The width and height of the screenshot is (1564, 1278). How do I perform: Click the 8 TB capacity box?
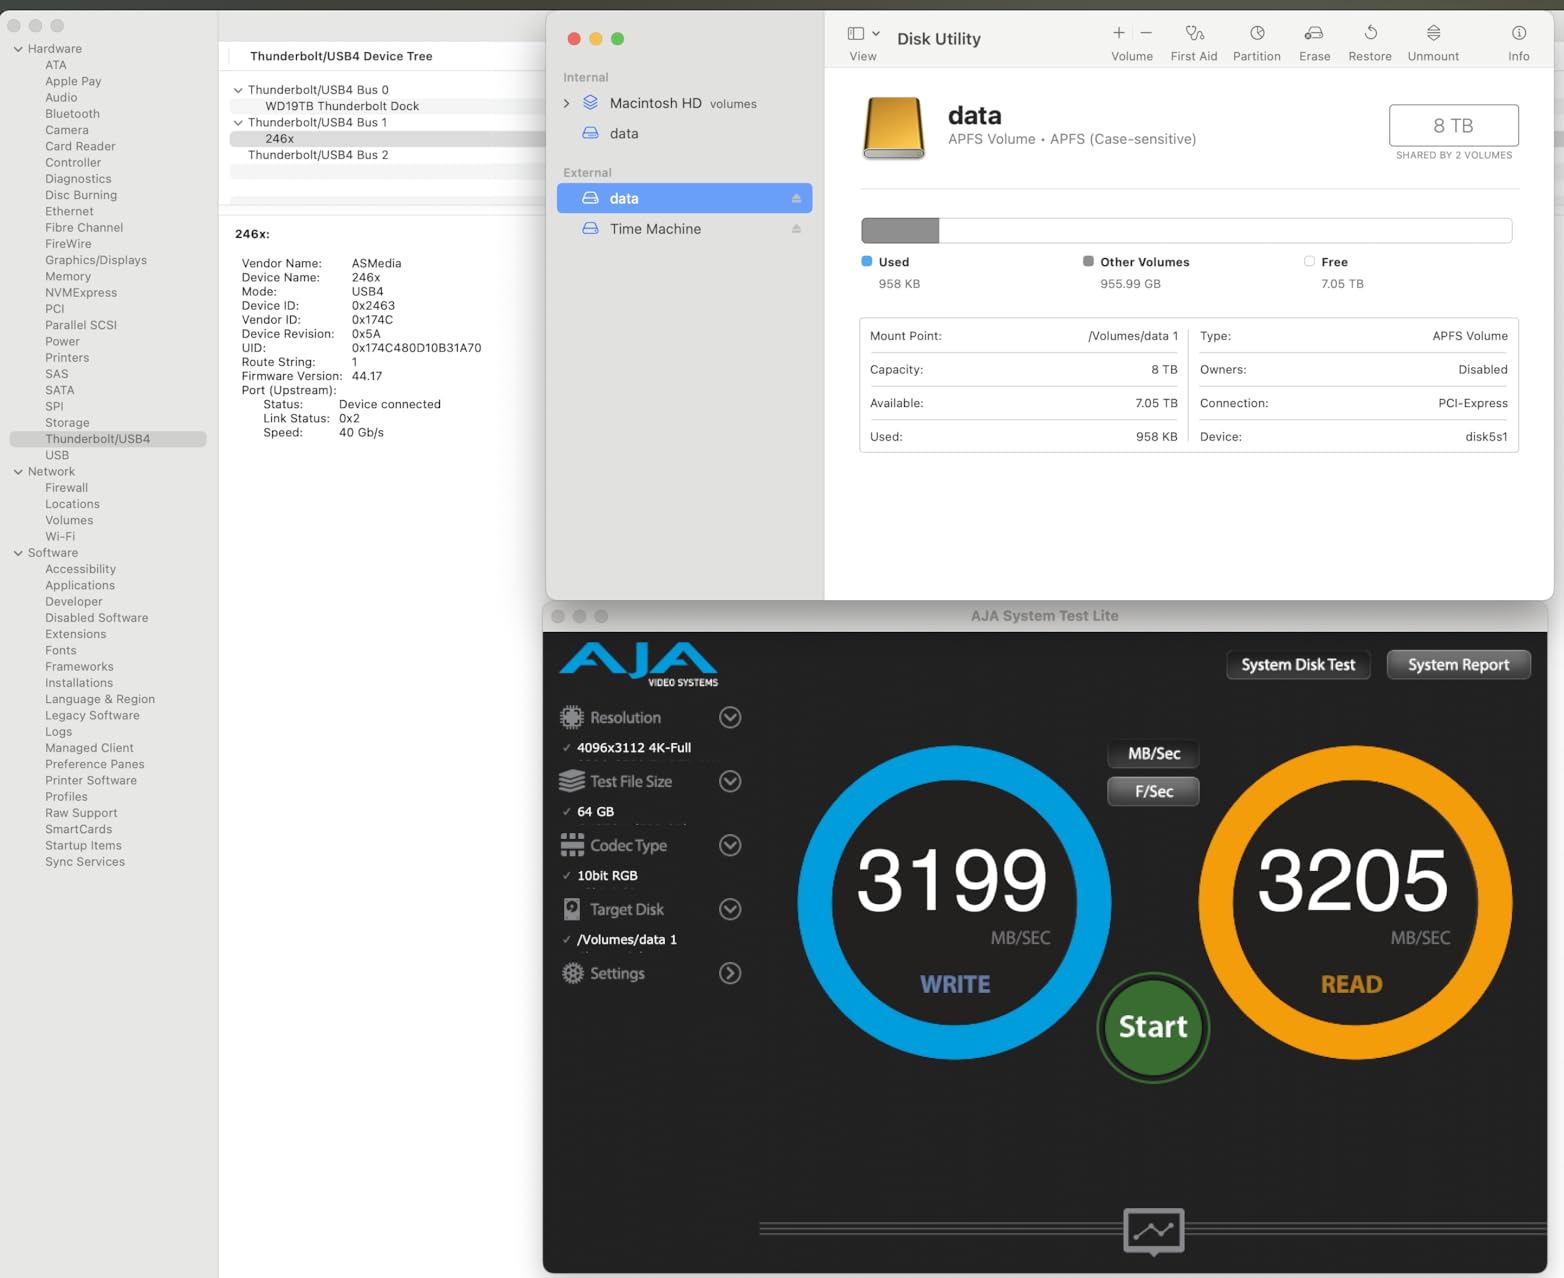click(x=1453, y=125)
